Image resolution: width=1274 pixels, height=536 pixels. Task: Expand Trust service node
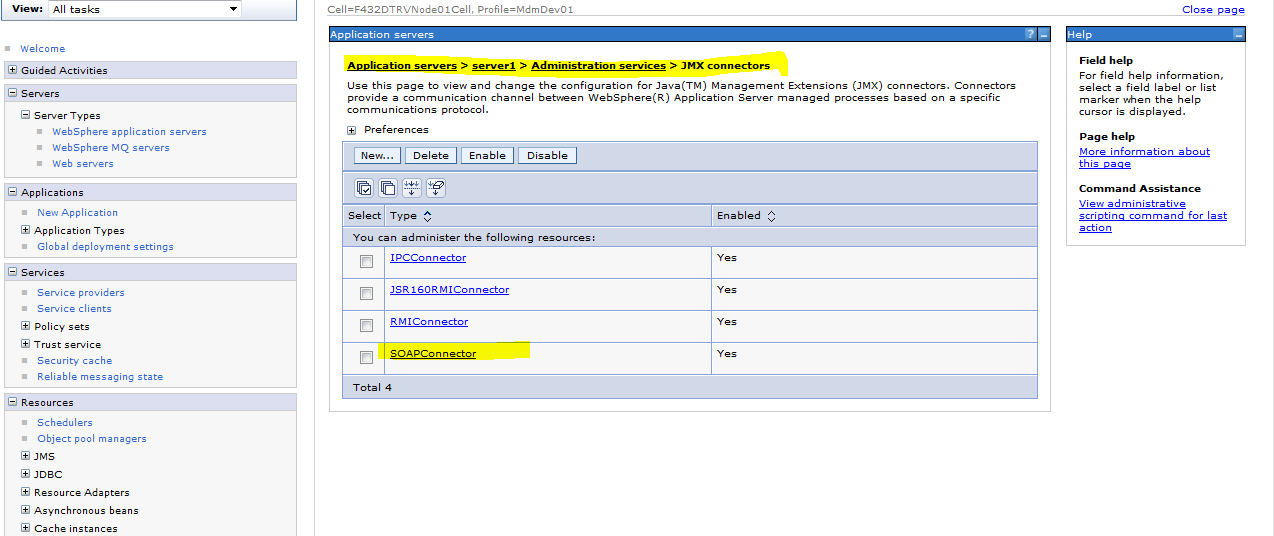coord(26,344)
